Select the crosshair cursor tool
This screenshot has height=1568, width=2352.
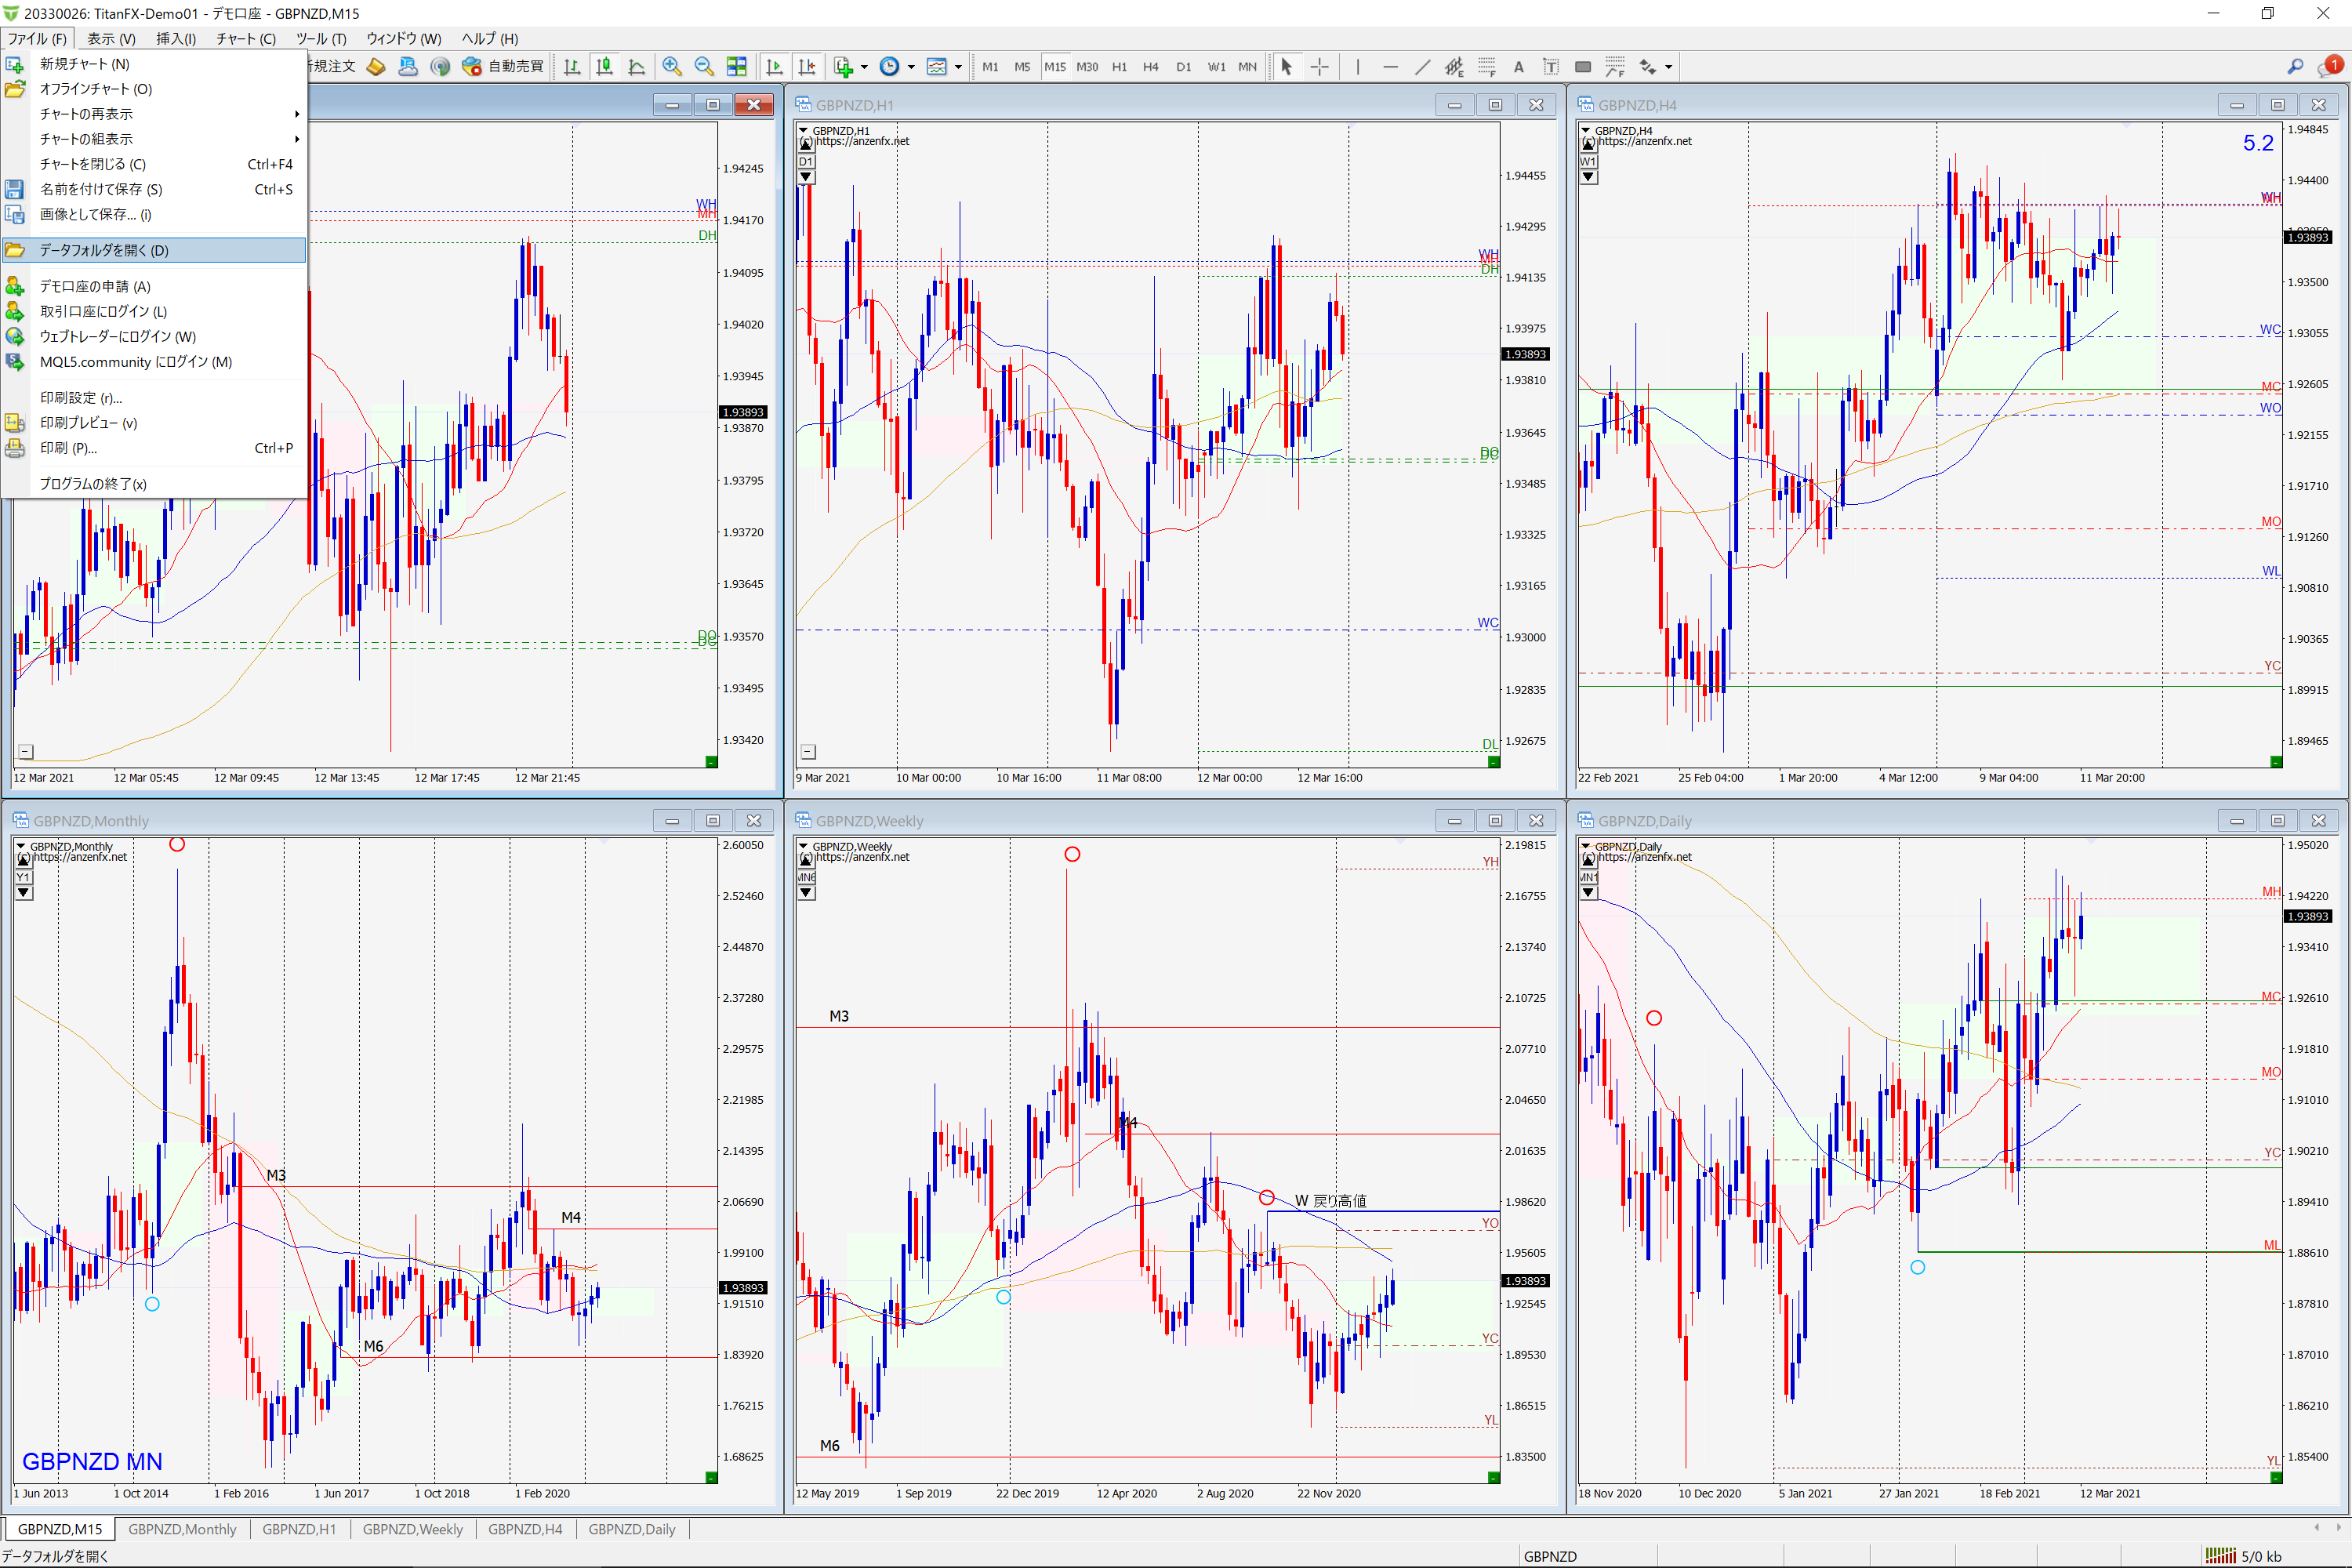tap(1320, 67)
